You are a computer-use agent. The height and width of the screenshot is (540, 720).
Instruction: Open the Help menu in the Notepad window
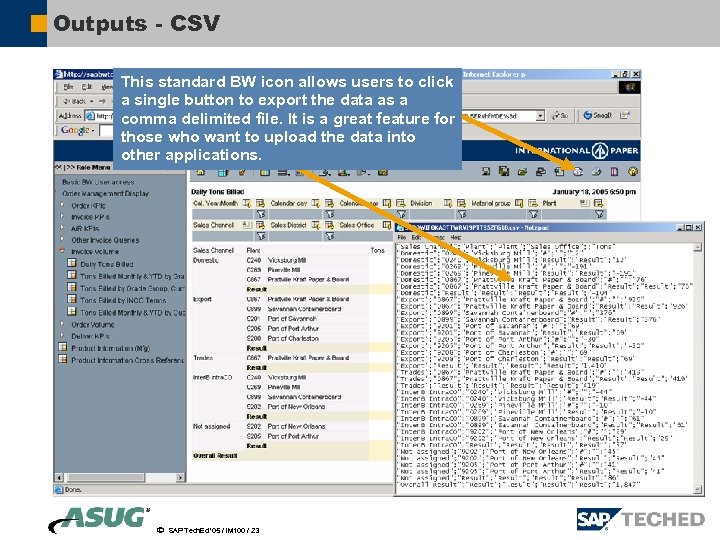pos(456,237)
